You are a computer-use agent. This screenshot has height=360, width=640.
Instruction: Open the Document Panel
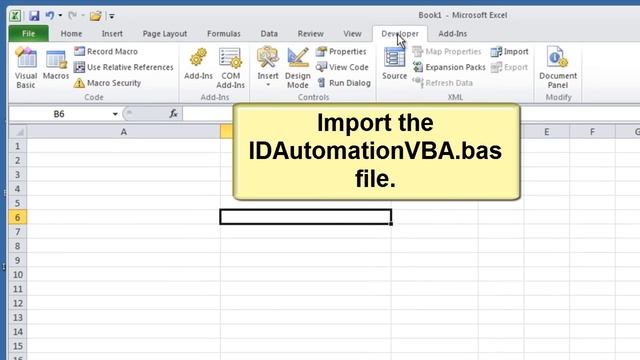pos(558,68)
